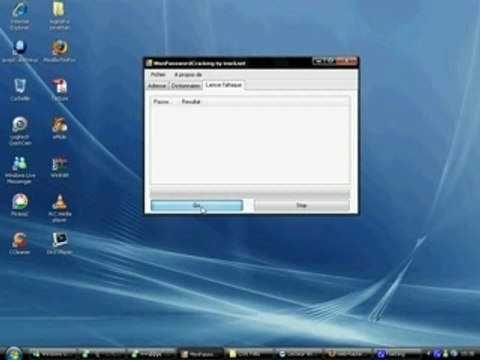The width and height of the screenshot is (480, 360).
Task: Open the folder icon beside Internet Explorer
Action: (x=59, y=15)
